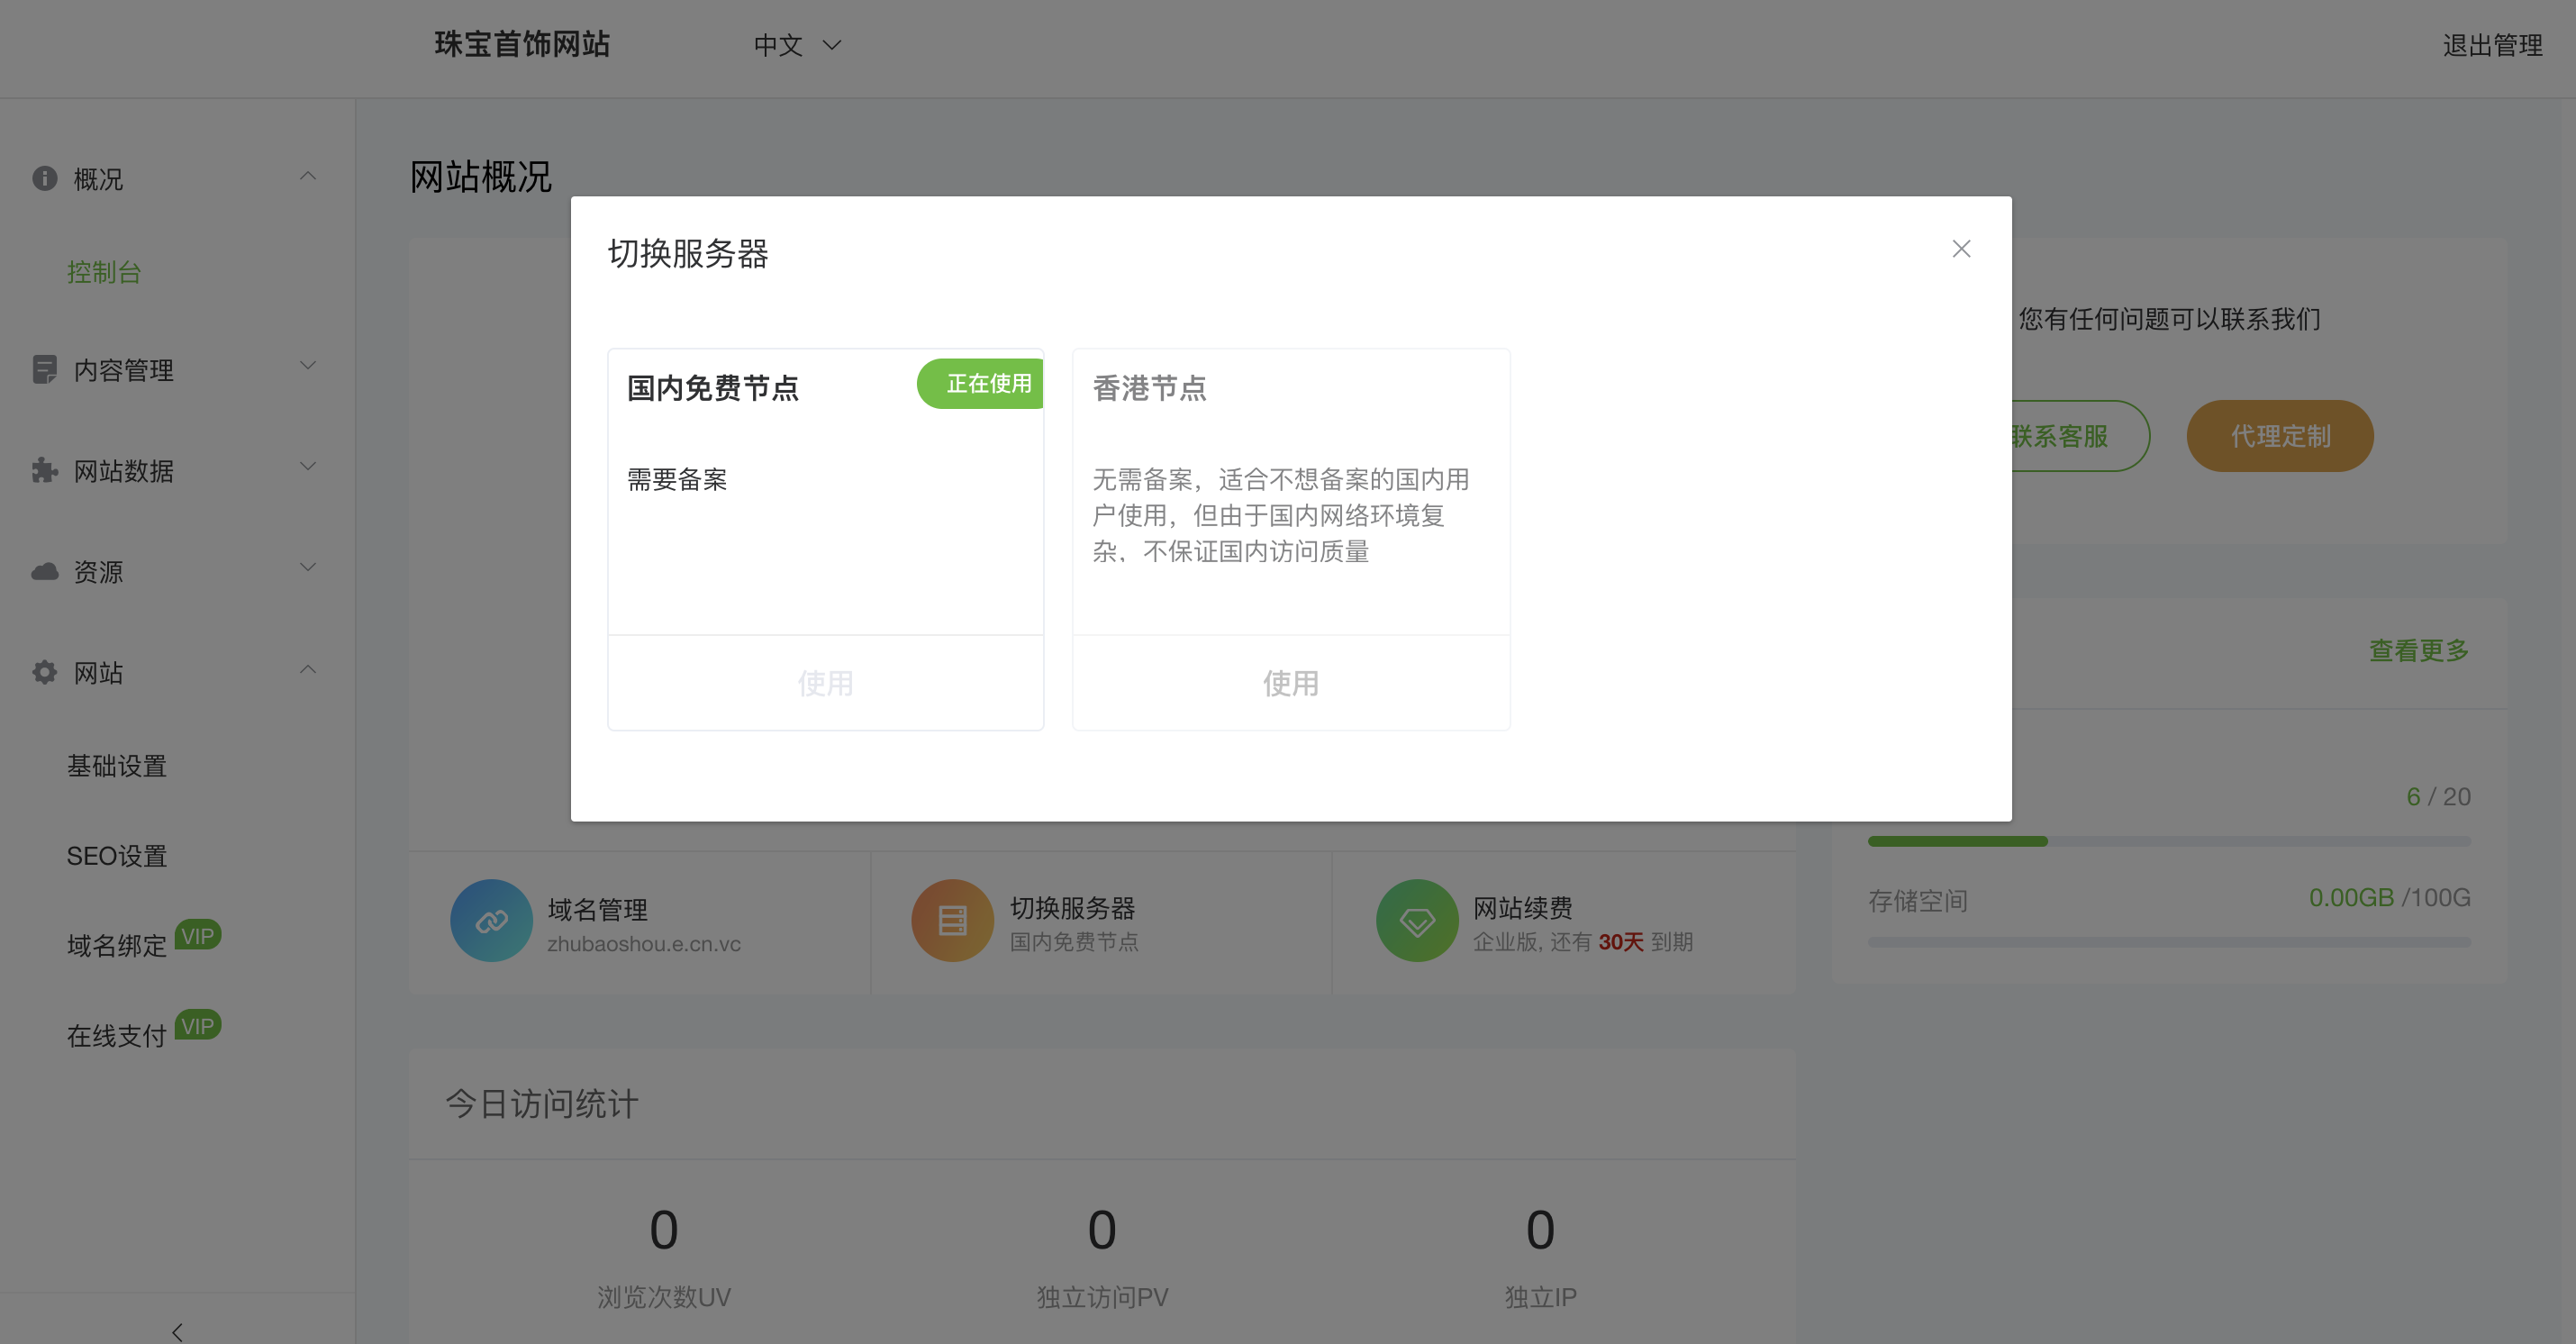Click the 30天 expiry text
The image size is (2576, 1344).
click(x=1621, y=942)
